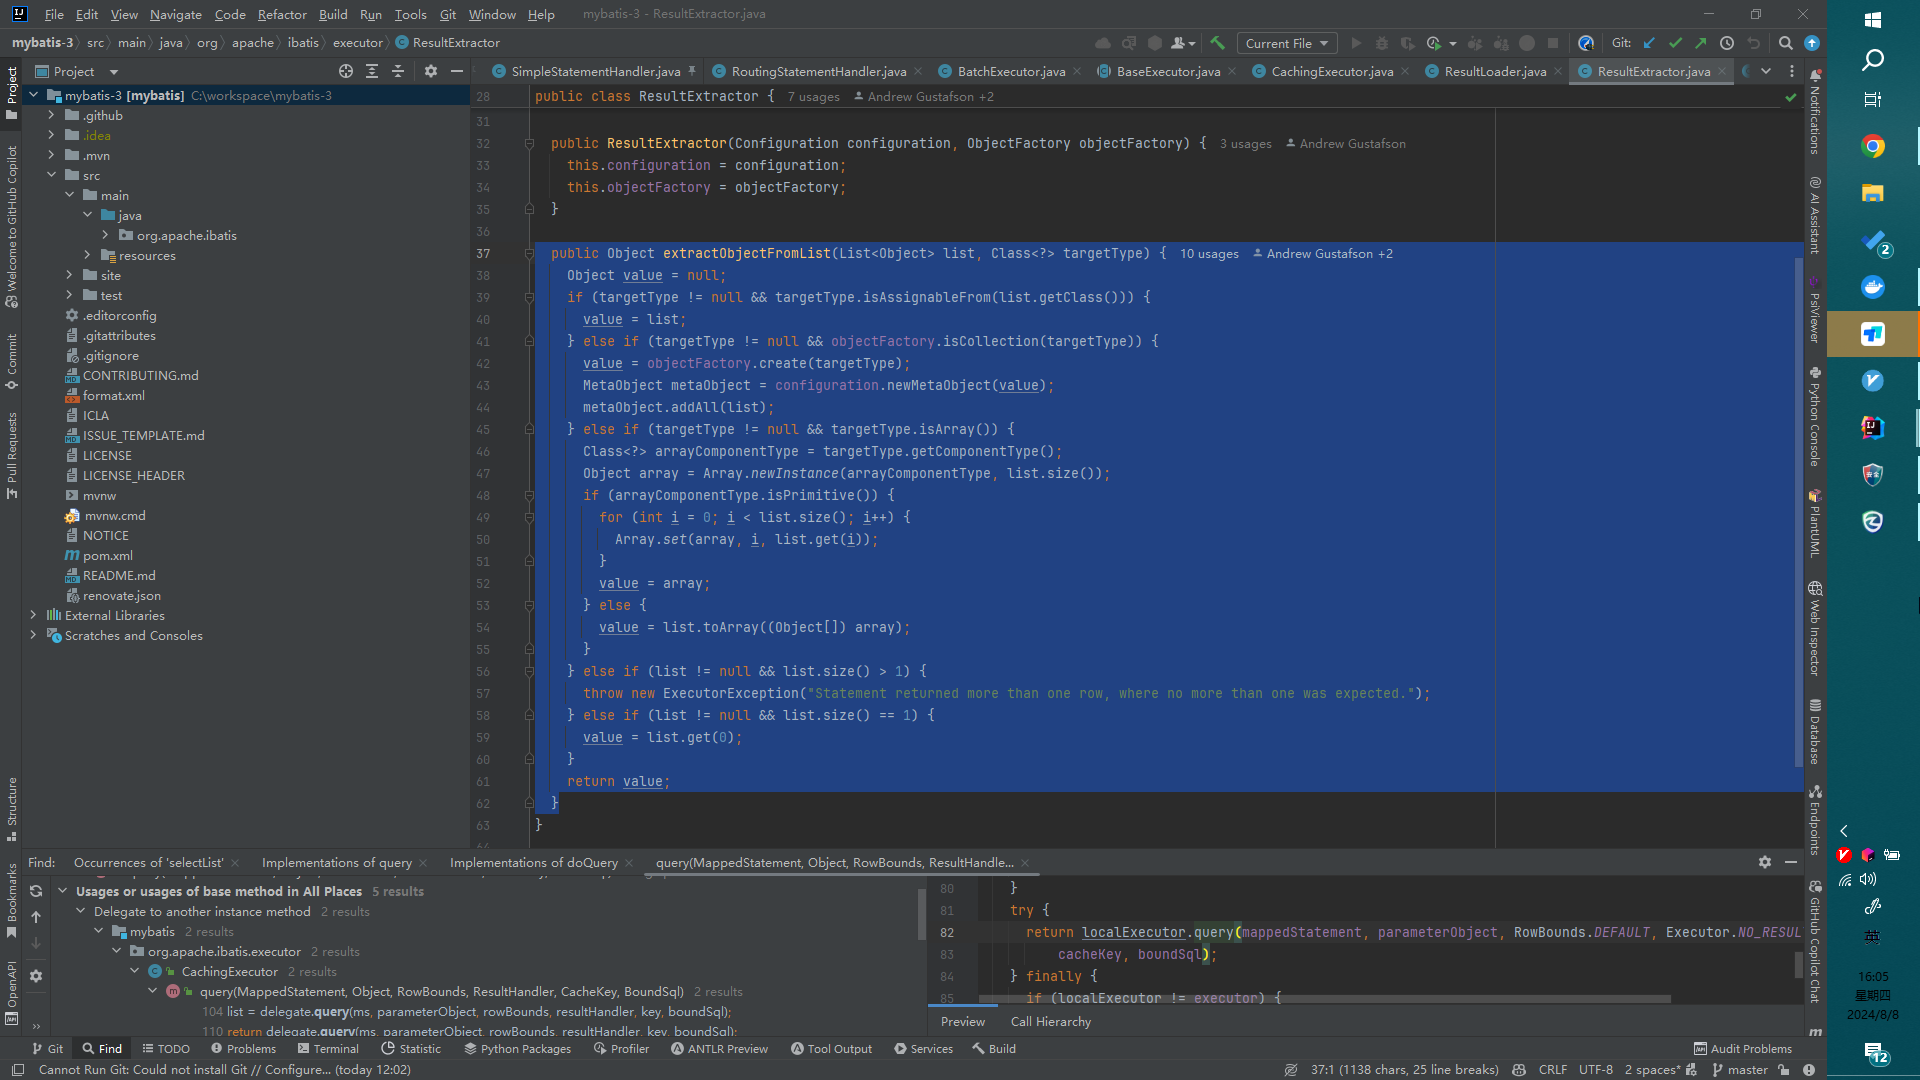Click the Run with Coverage icon
1920x1080 pixels.
(x=1408, y=43)
